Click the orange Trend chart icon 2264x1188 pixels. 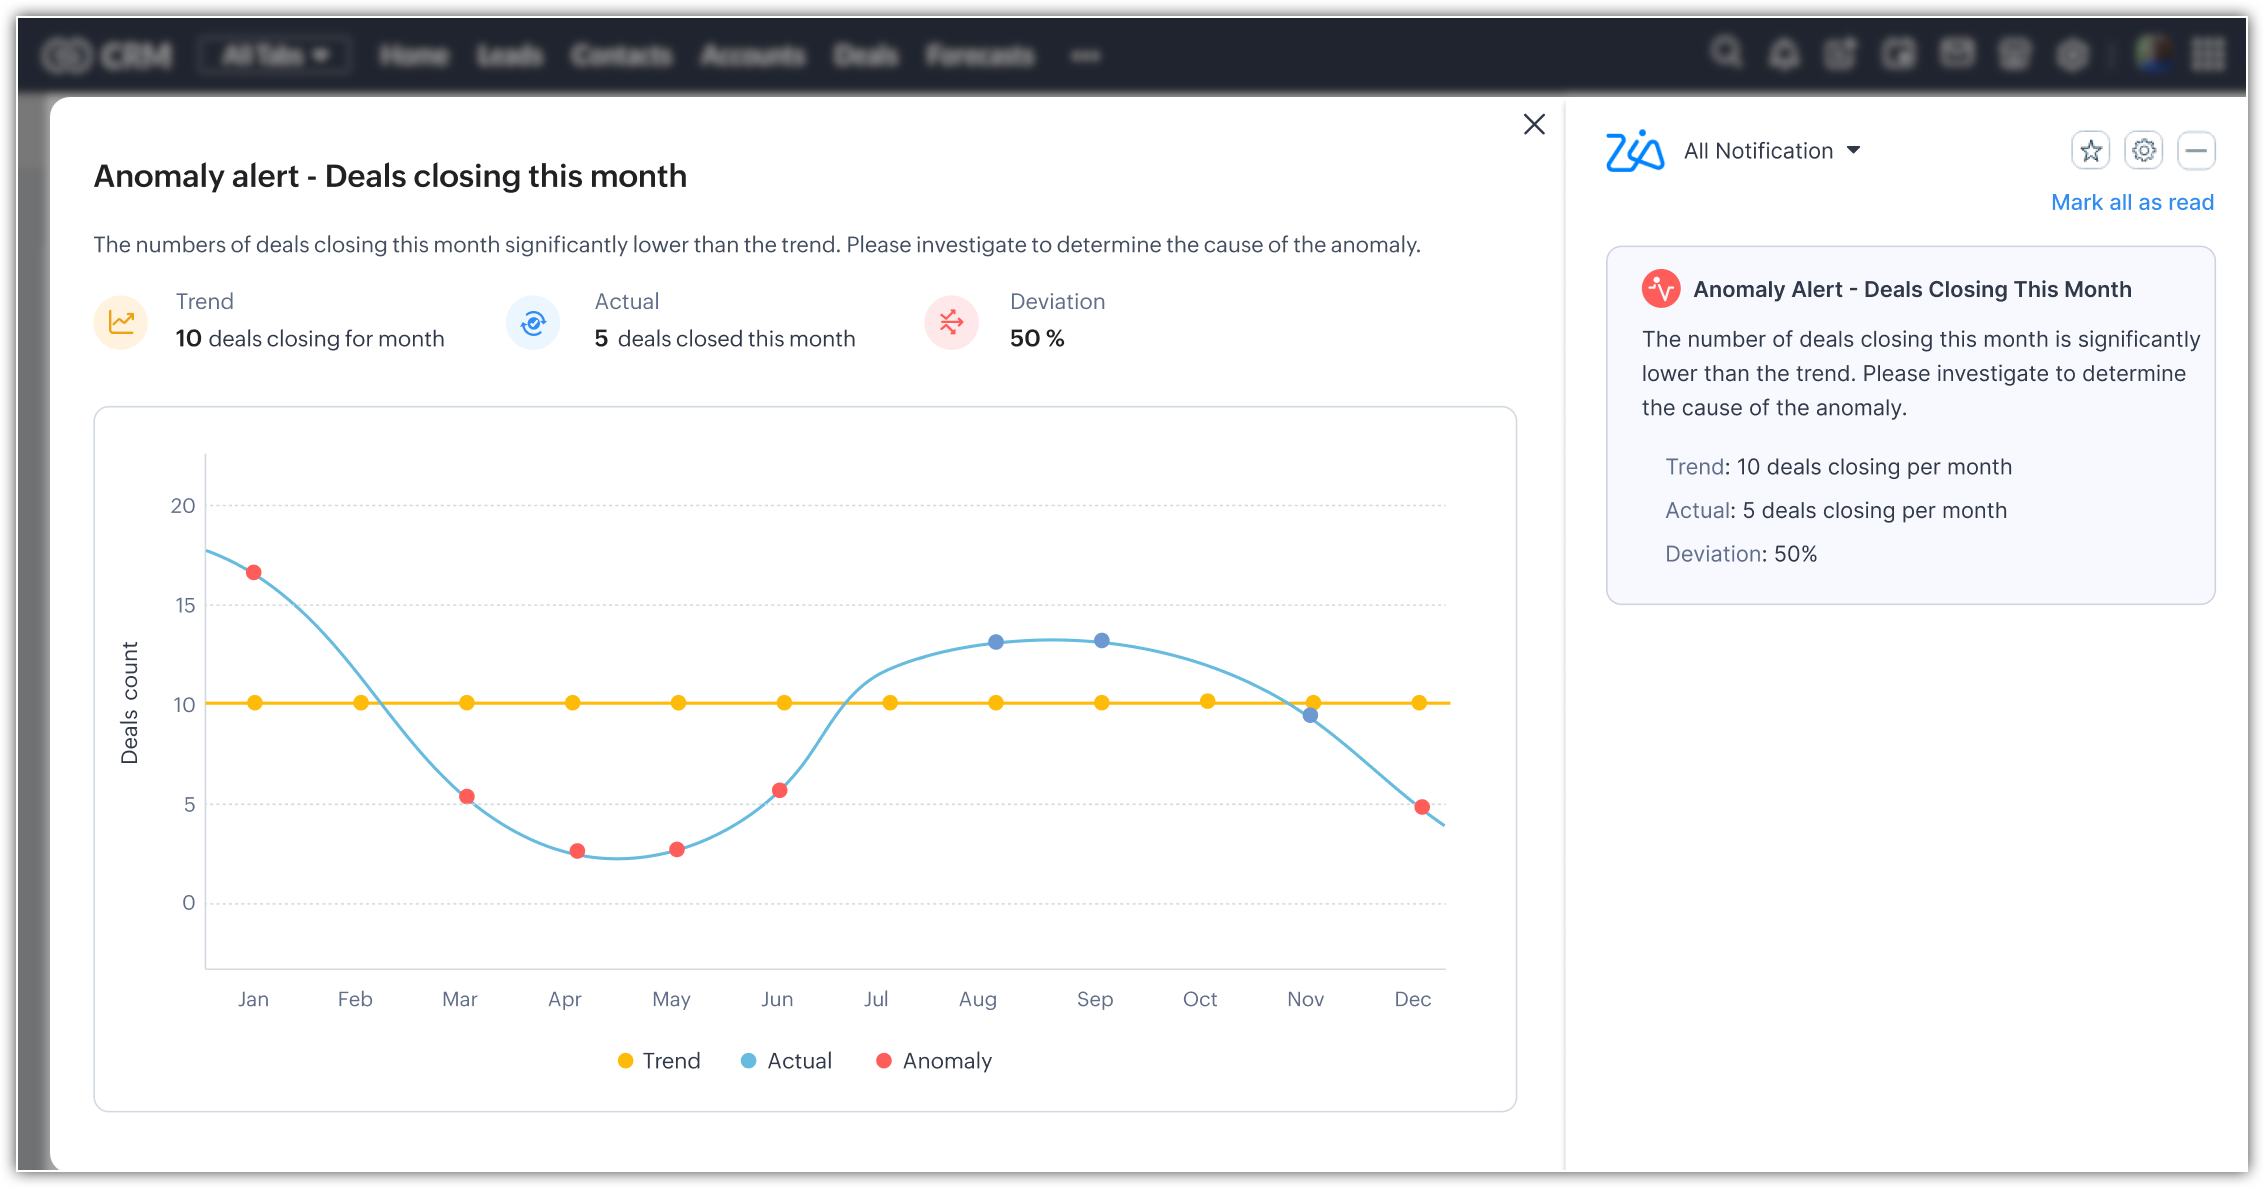point(121,322)
